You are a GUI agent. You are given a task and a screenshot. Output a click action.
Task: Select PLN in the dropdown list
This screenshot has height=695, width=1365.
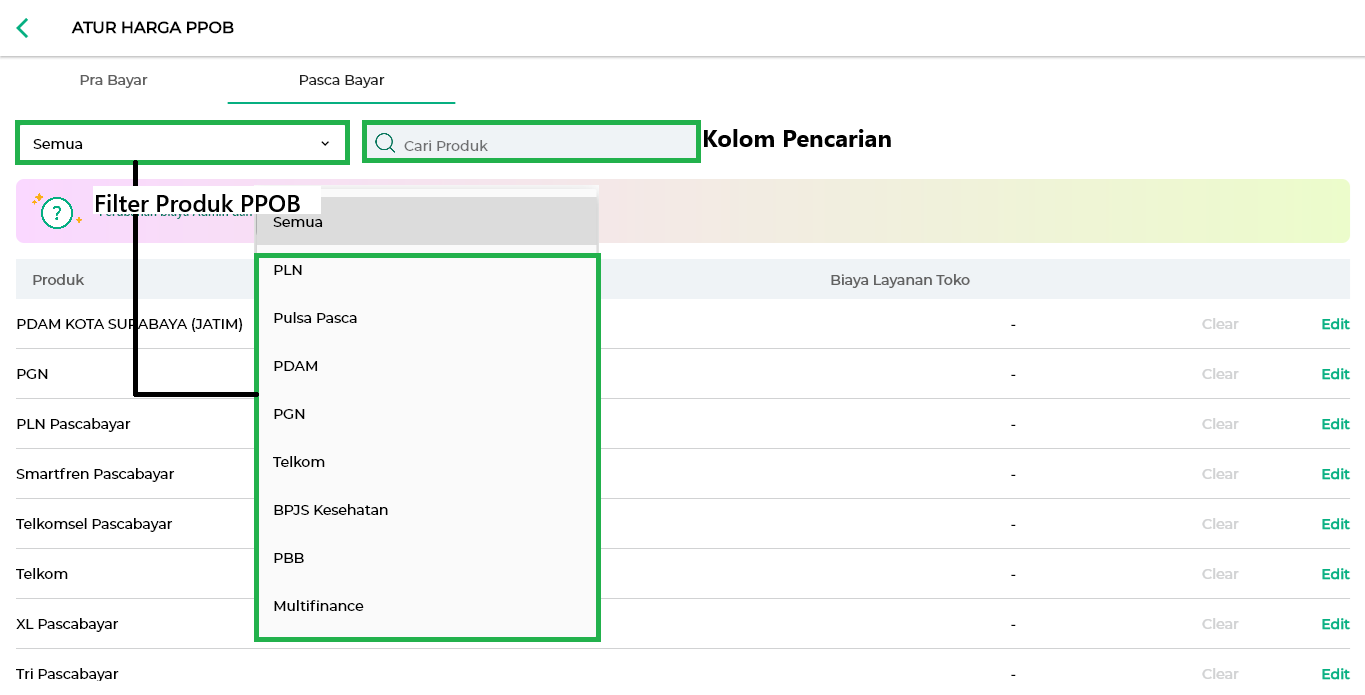(427, 270)
